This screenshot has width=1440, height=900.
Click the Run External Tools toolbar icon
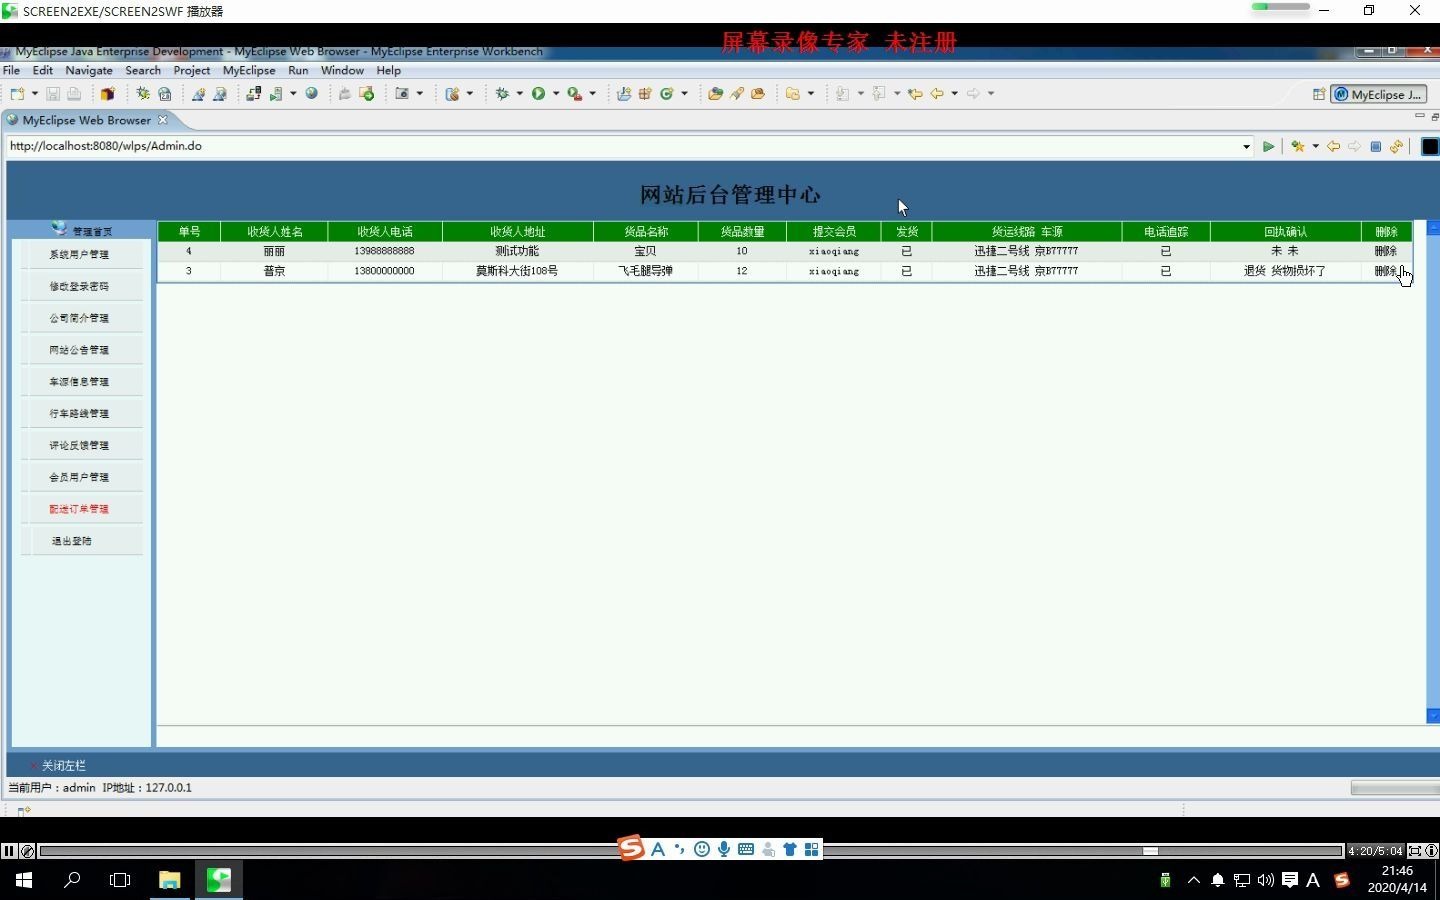574,94
